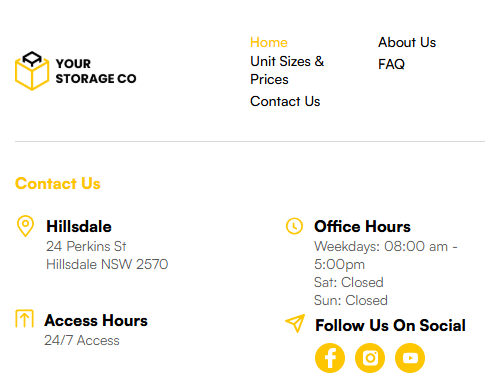This screenshot has width=500, height=392.
Task: Open the Instagram social icon
Action: coord(370,358)
